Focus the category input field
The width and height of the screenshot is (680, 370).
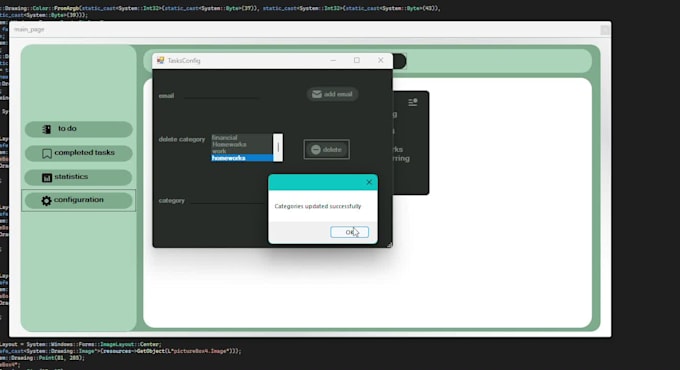[228, 200]
